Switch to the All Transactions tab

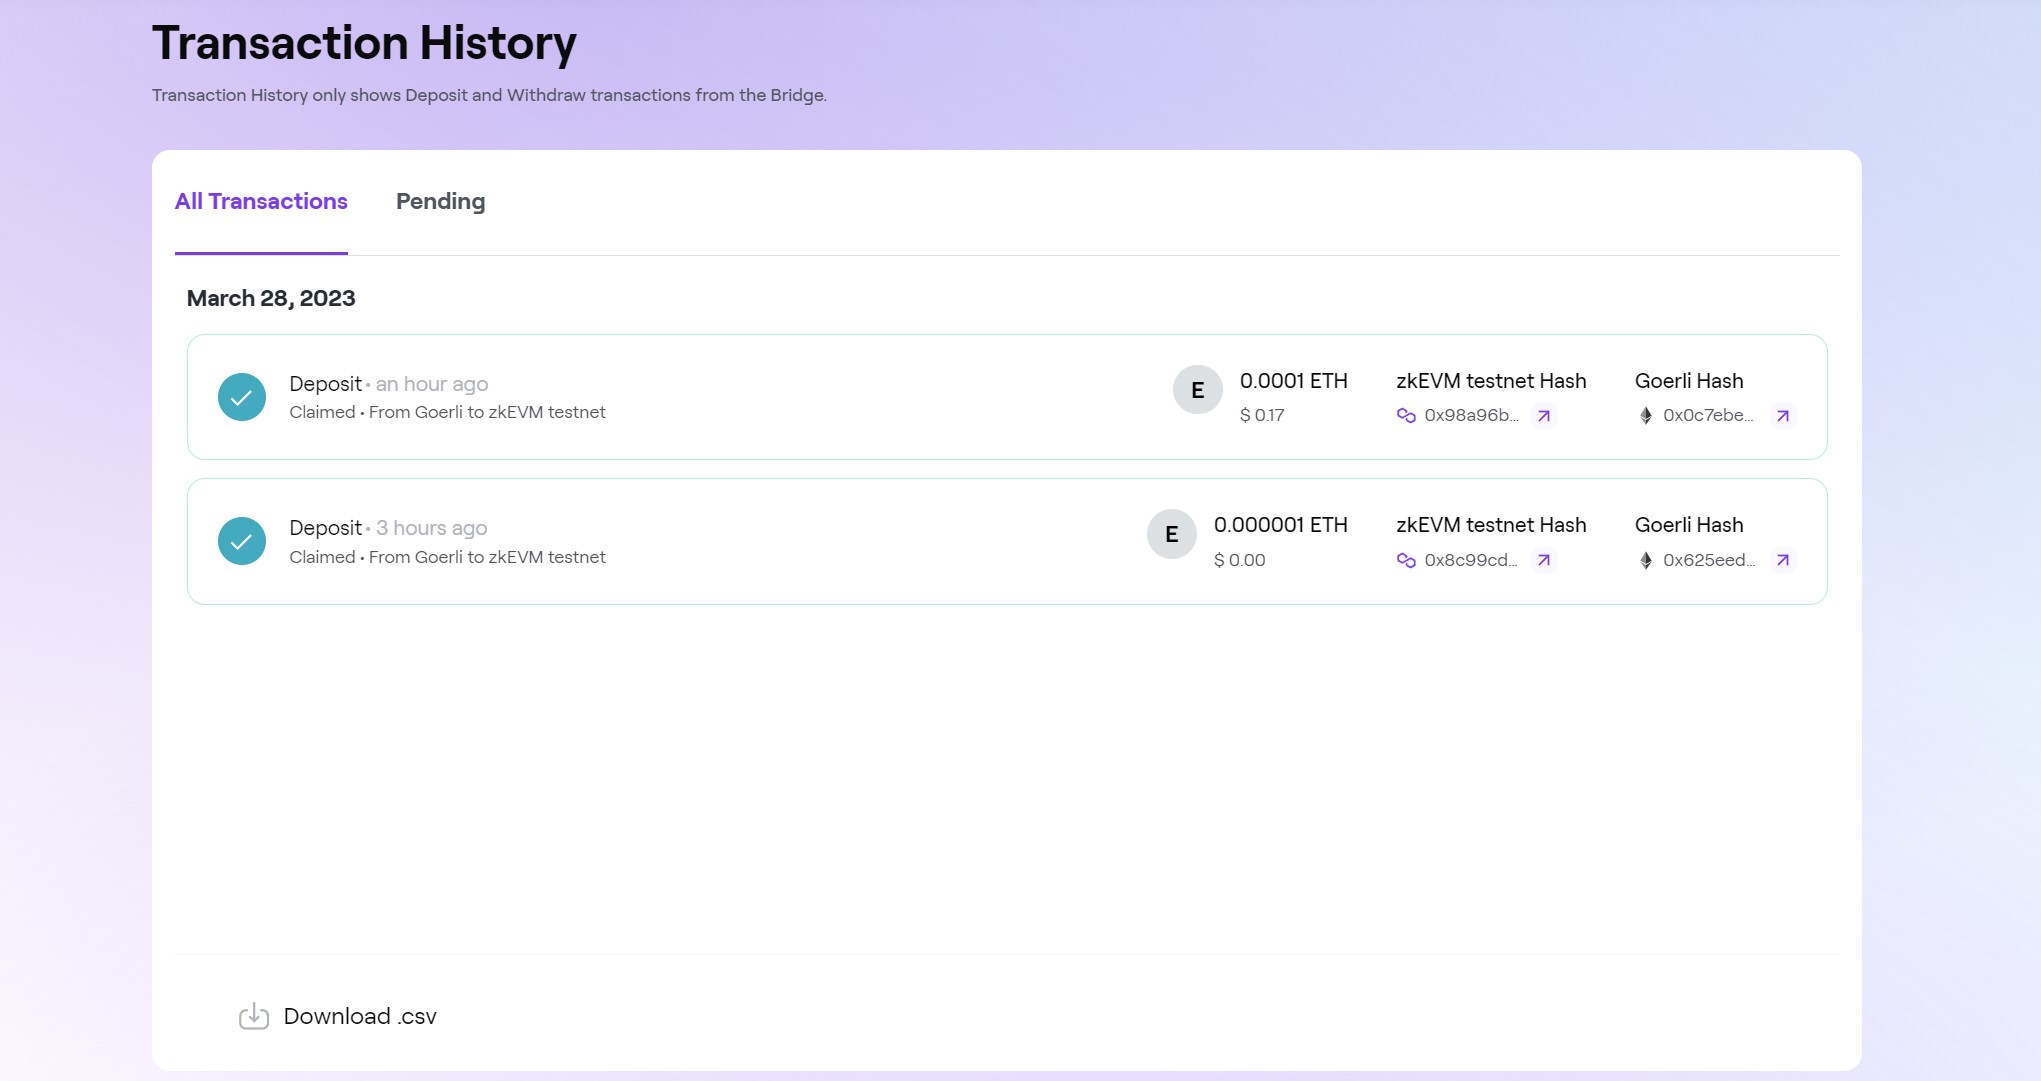pos(261,201)
